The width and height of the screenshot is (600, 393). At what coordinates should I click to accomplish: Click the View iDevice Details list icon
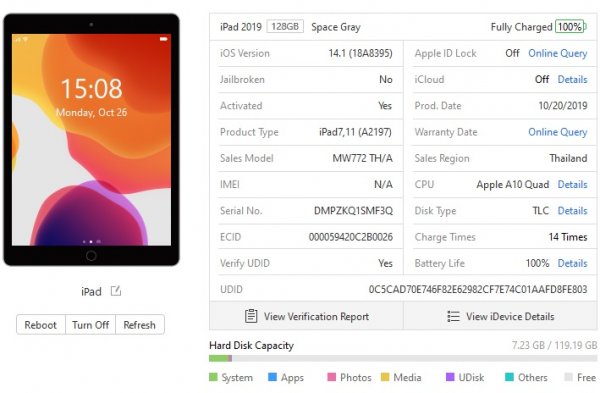click(x=453, y=316)
